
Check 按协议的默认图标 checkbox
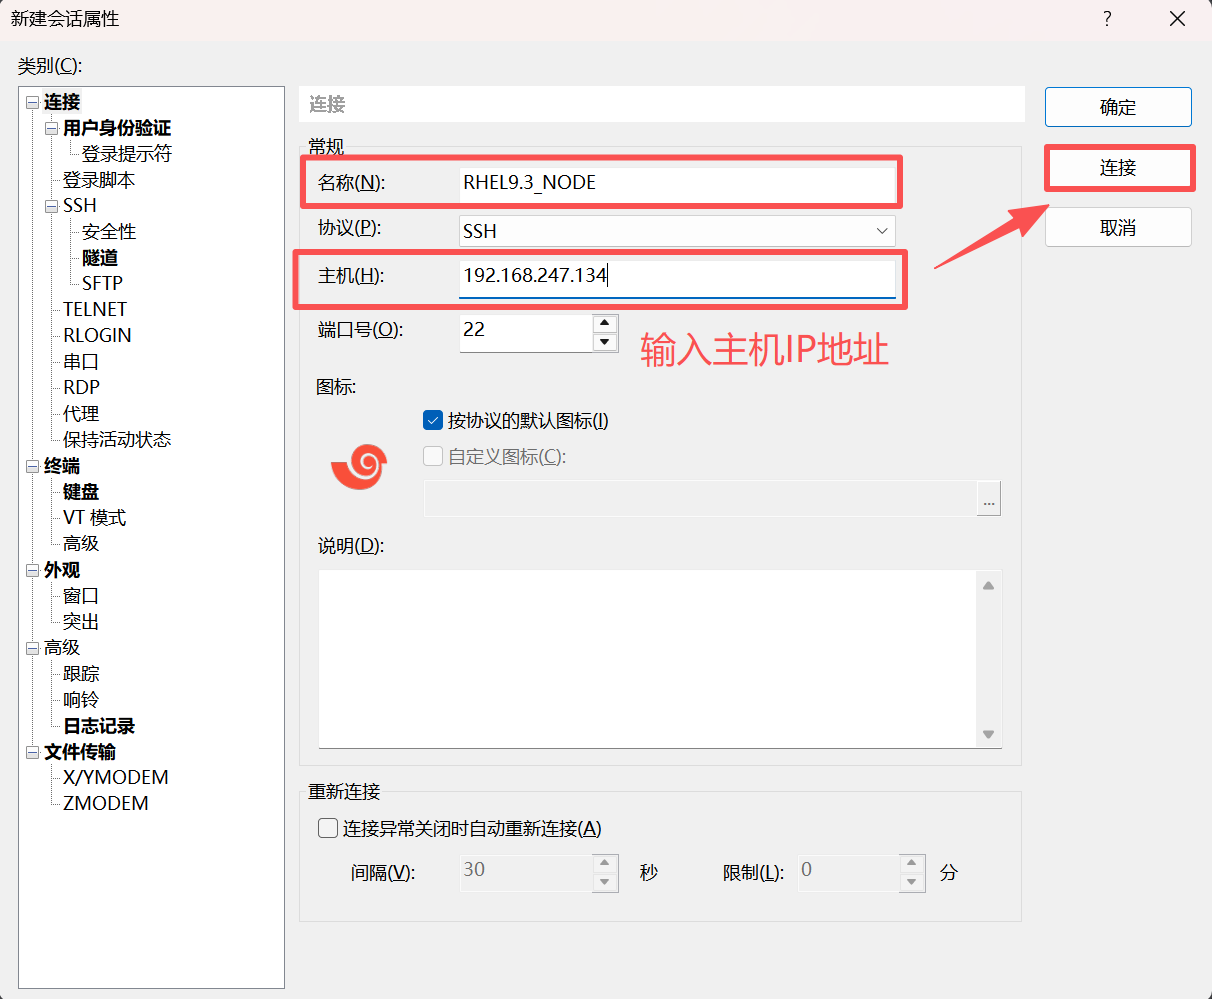pos(433,421)
